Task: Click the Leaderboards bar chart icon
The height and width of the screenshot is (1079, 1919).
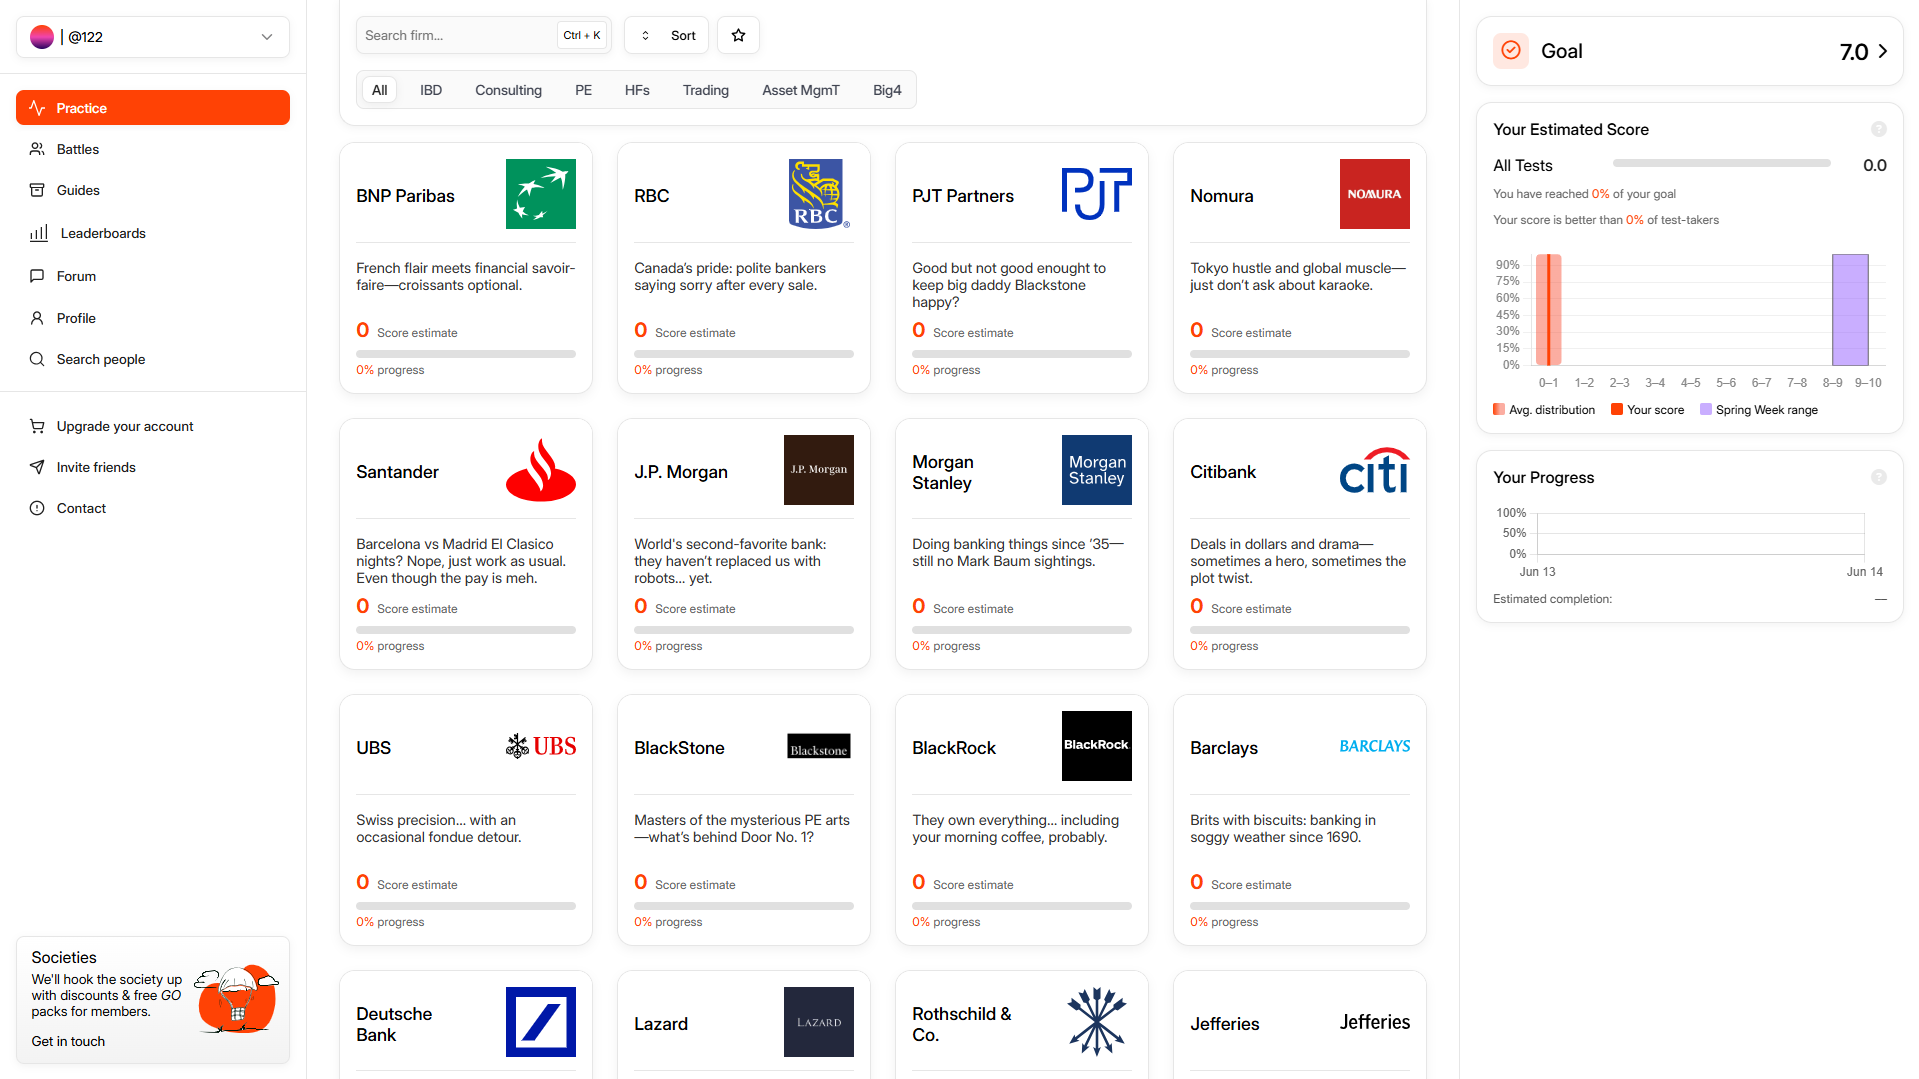Action: pos(39,233)
